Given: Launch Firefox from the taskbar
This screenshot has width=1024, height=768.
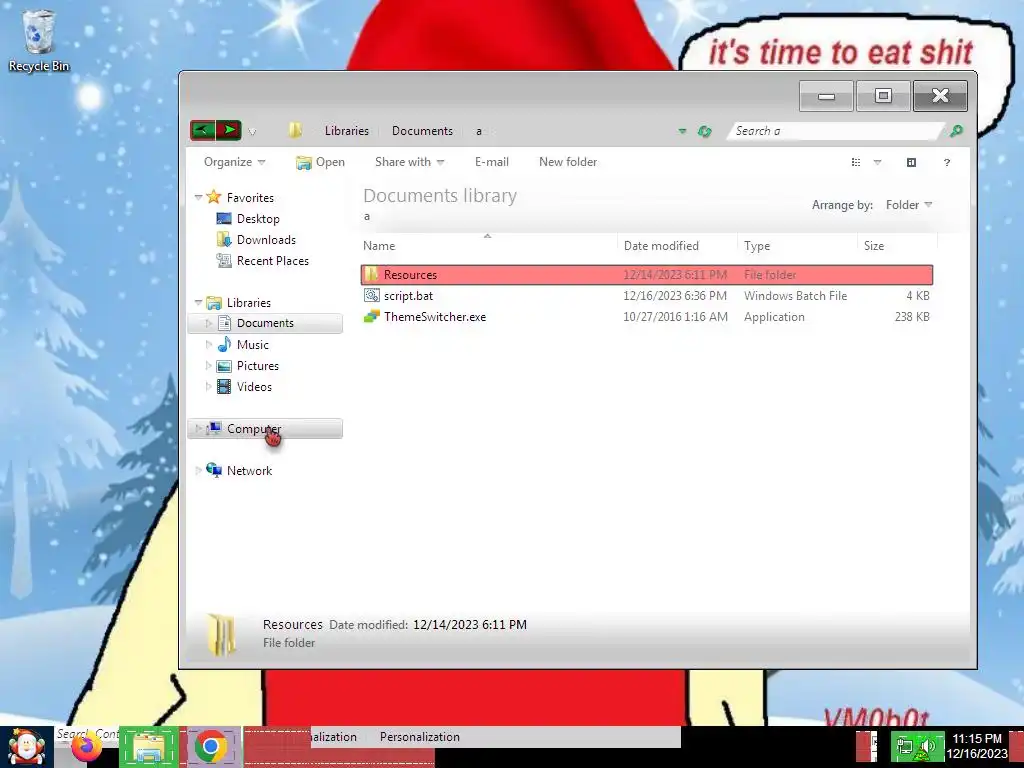Looking at the screenshot, I should click(x=87, y=748).
